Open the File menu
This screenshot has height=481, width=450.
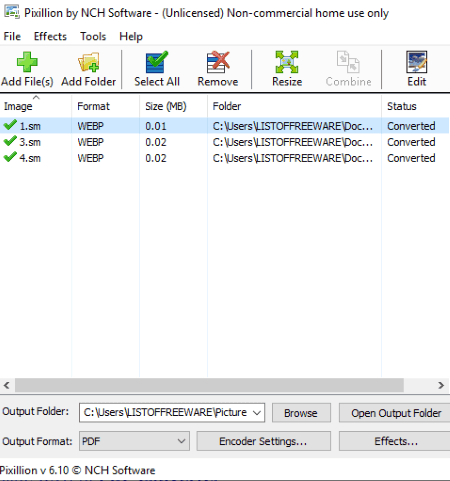click(x=12, y=36)
